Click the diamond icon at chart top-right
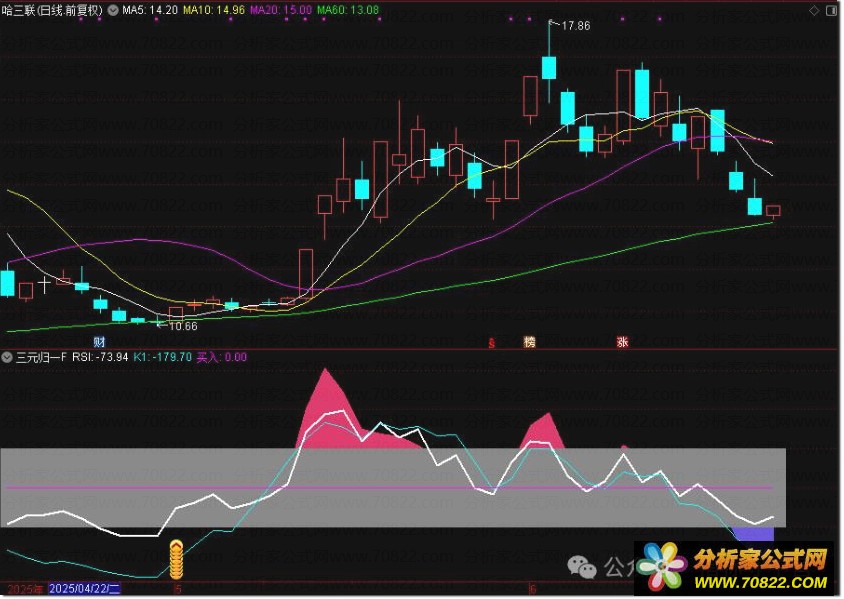The image size is (844, 599). 814,10
